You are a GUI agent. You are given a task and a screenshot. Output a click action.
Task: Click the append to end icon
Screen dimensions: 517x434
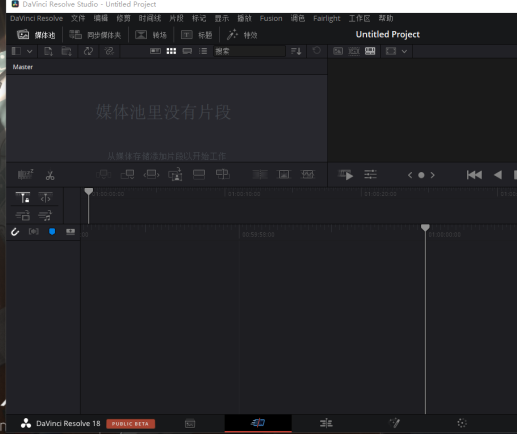(x=128, y=174)
